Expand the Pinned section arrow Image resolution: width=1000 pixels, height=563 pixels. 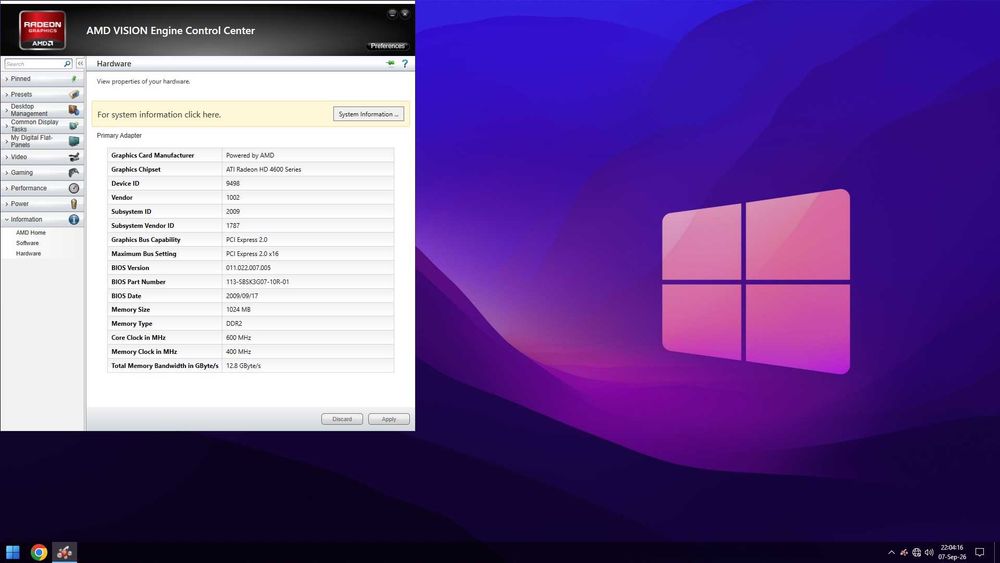6,79
